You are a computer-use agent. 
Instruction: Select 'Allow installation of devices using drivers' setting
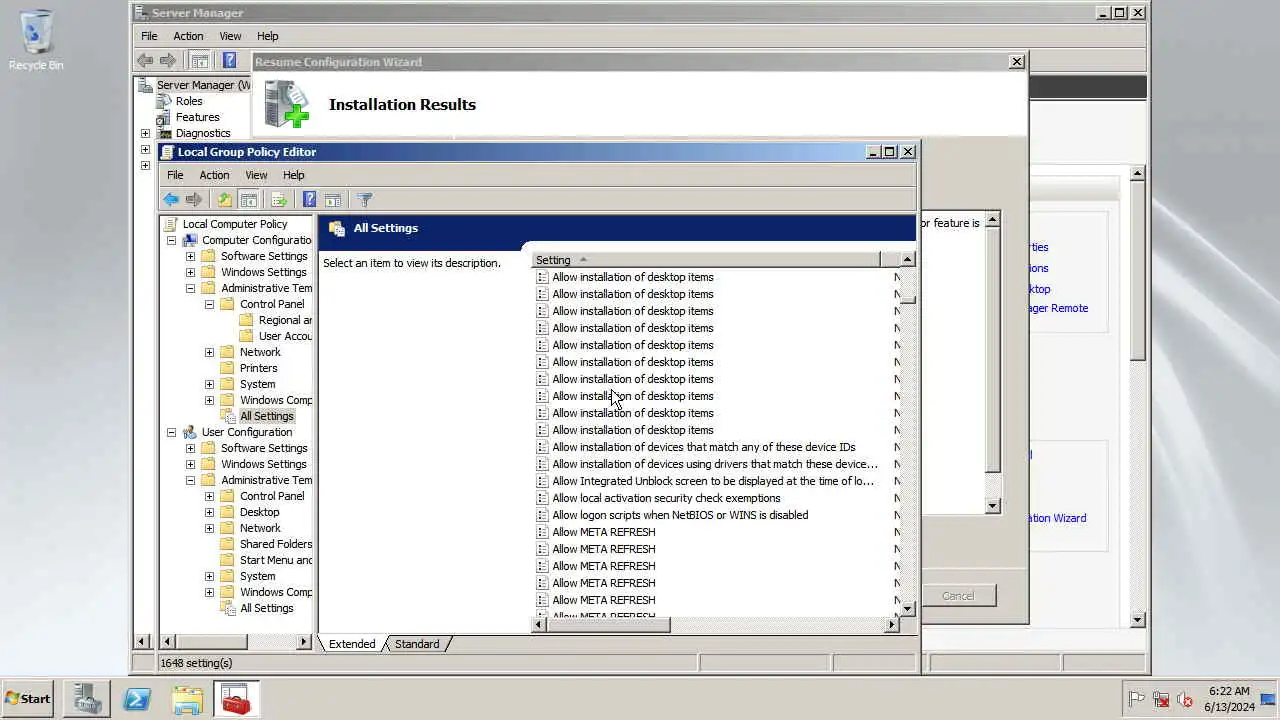[715, 464]
